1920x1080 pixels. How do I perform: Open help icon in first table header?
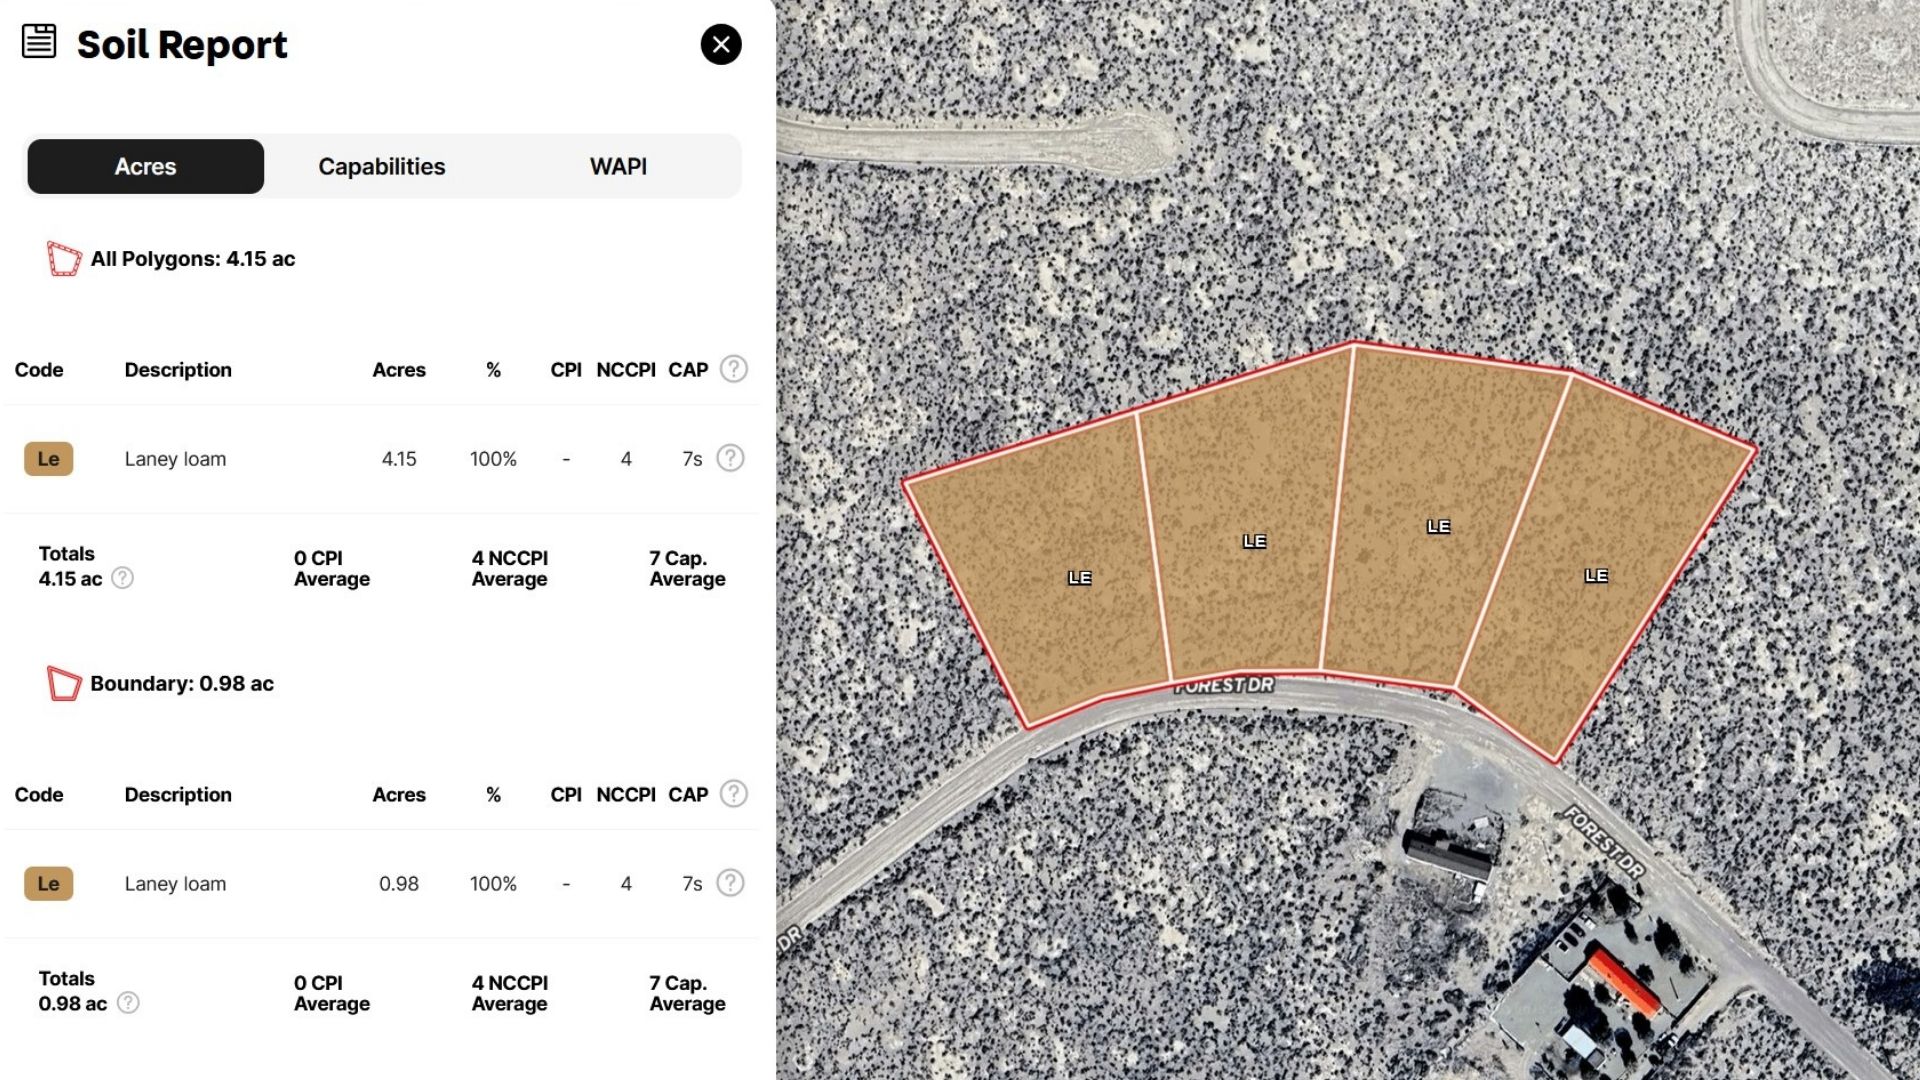(734, 369)
